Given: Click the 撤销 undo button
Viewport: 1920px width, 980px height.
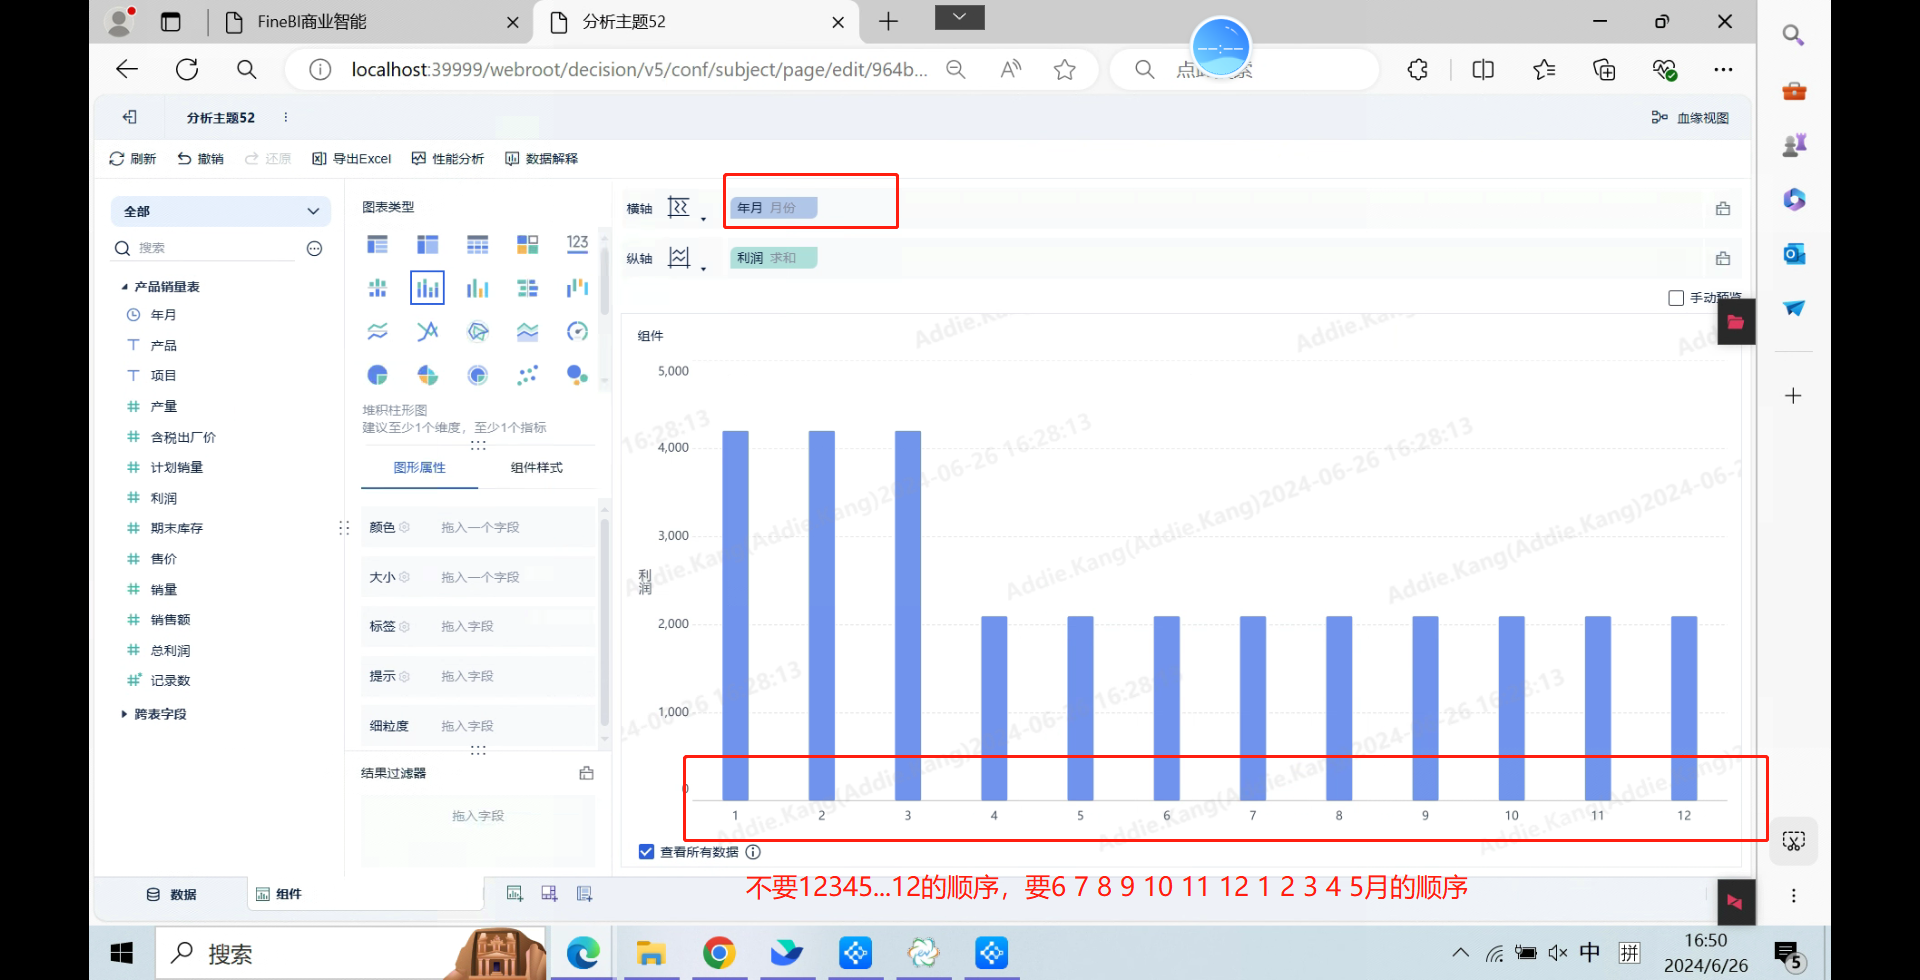Looking at the screenshot, I should point(200,159).
